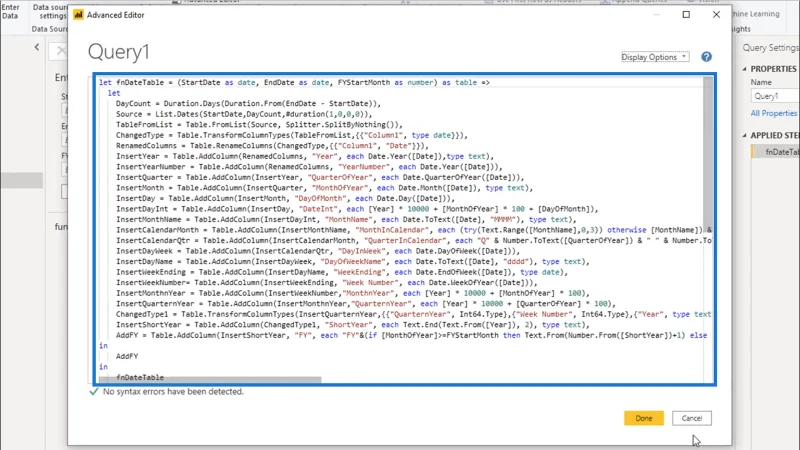Collapse the PROPERTIES section
This screenshot has height=450, width=800.
pos(744,69)
